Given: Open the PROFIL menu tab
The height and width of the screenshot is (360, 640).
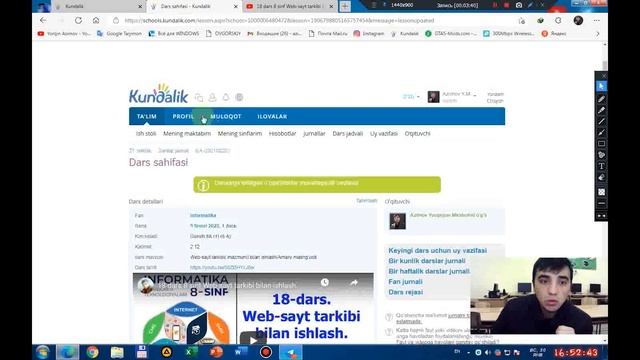Looking at the screenshot, I should pyautogui.click(x=183, y=116).
